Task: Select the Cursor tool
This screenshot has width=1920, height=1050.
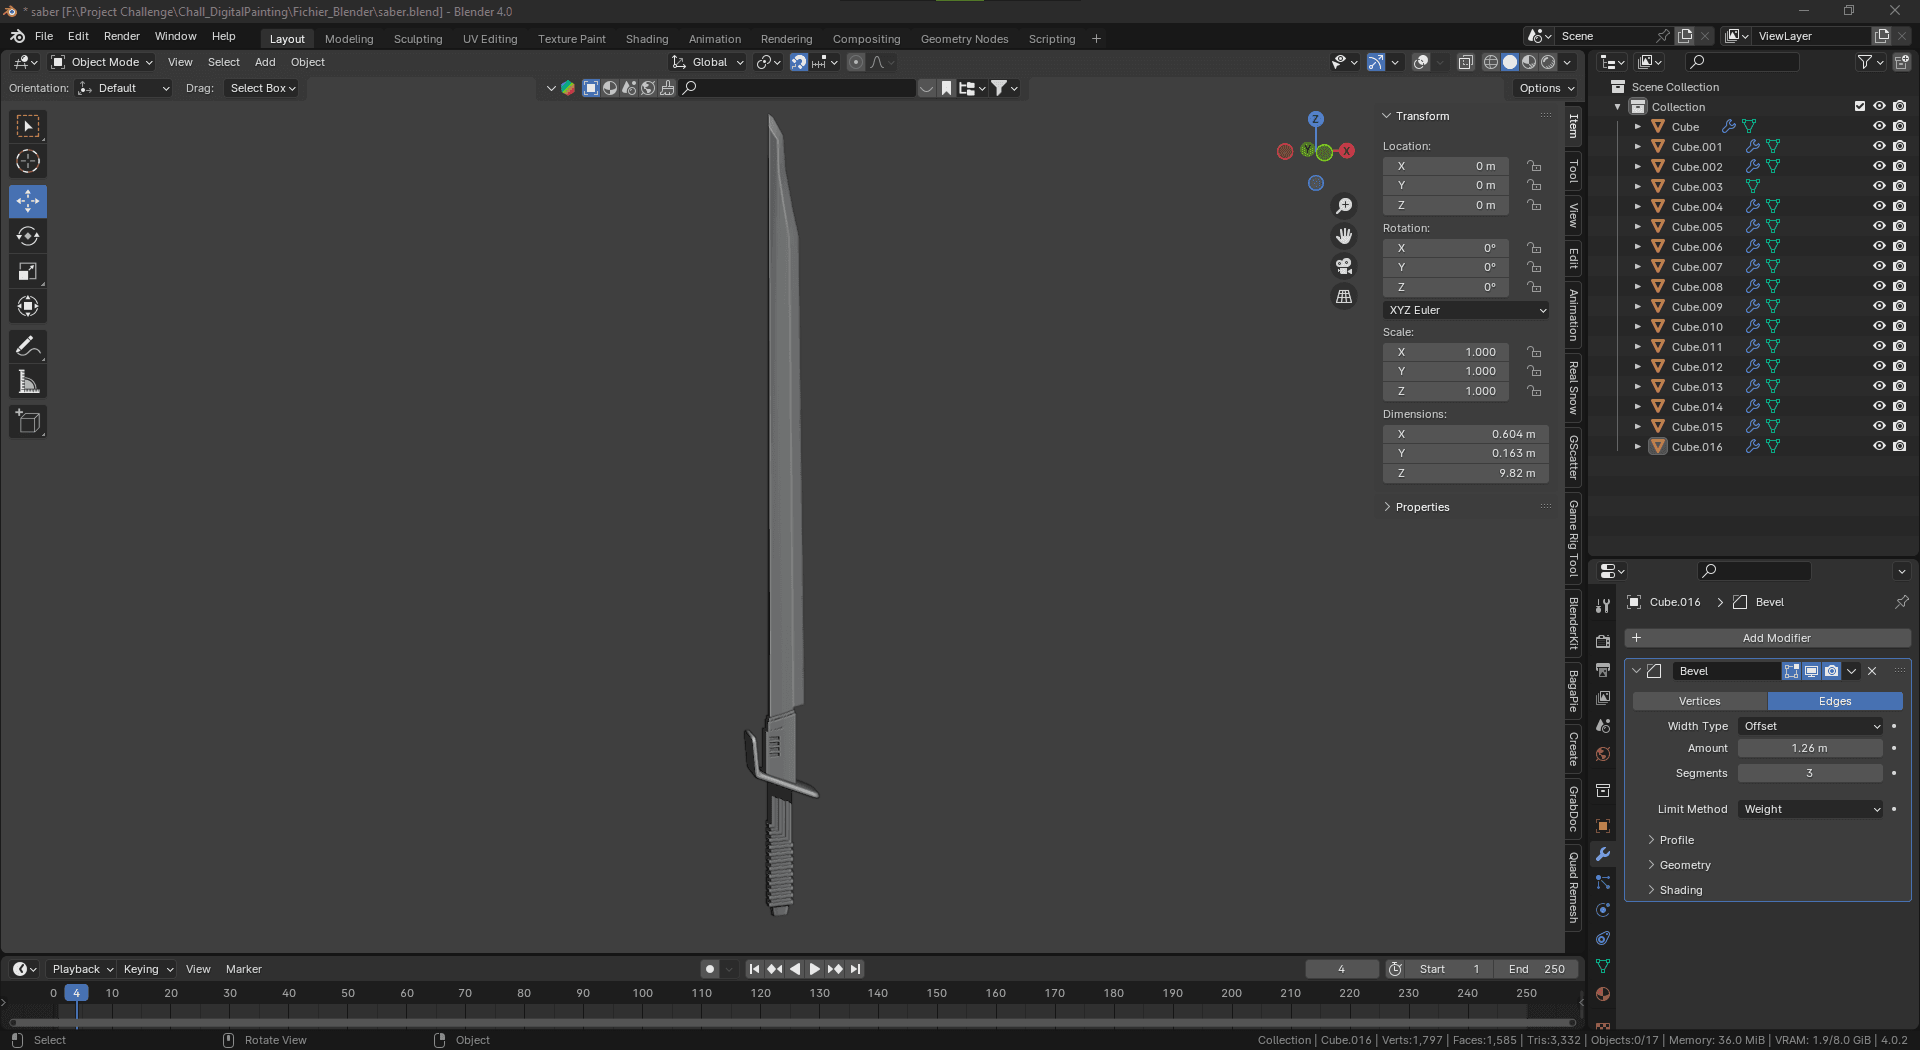Action: [x=28, y=161]
